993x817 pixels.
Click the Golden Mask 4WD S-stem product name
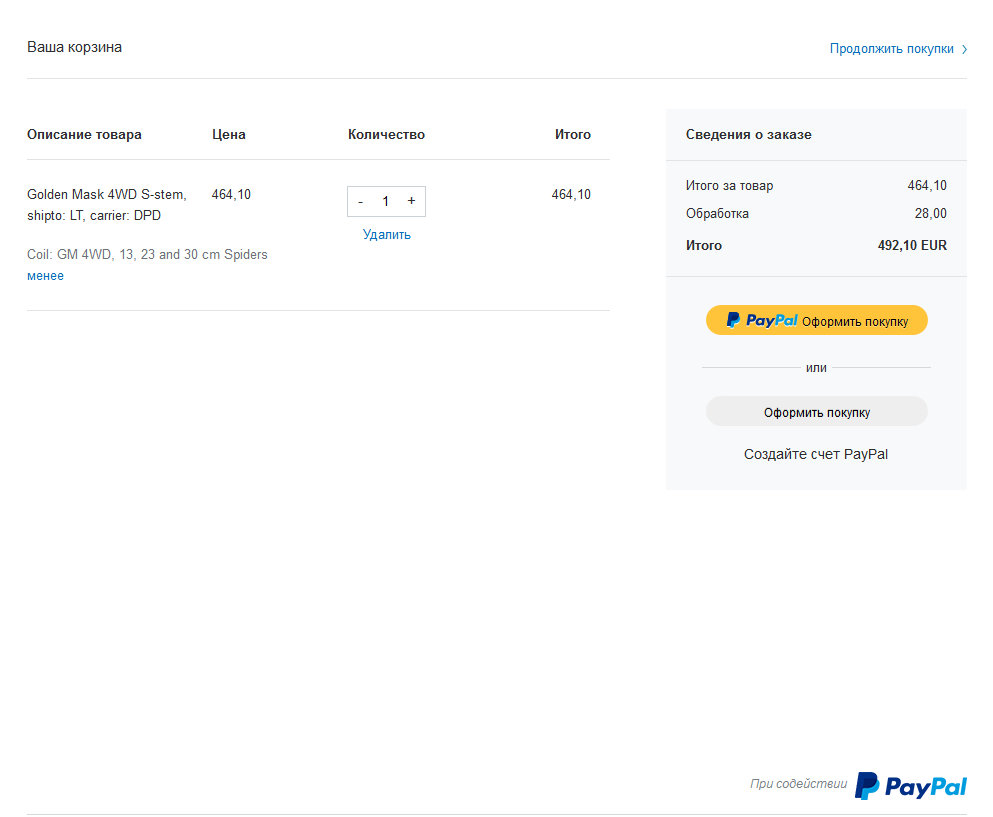point(106,195)
